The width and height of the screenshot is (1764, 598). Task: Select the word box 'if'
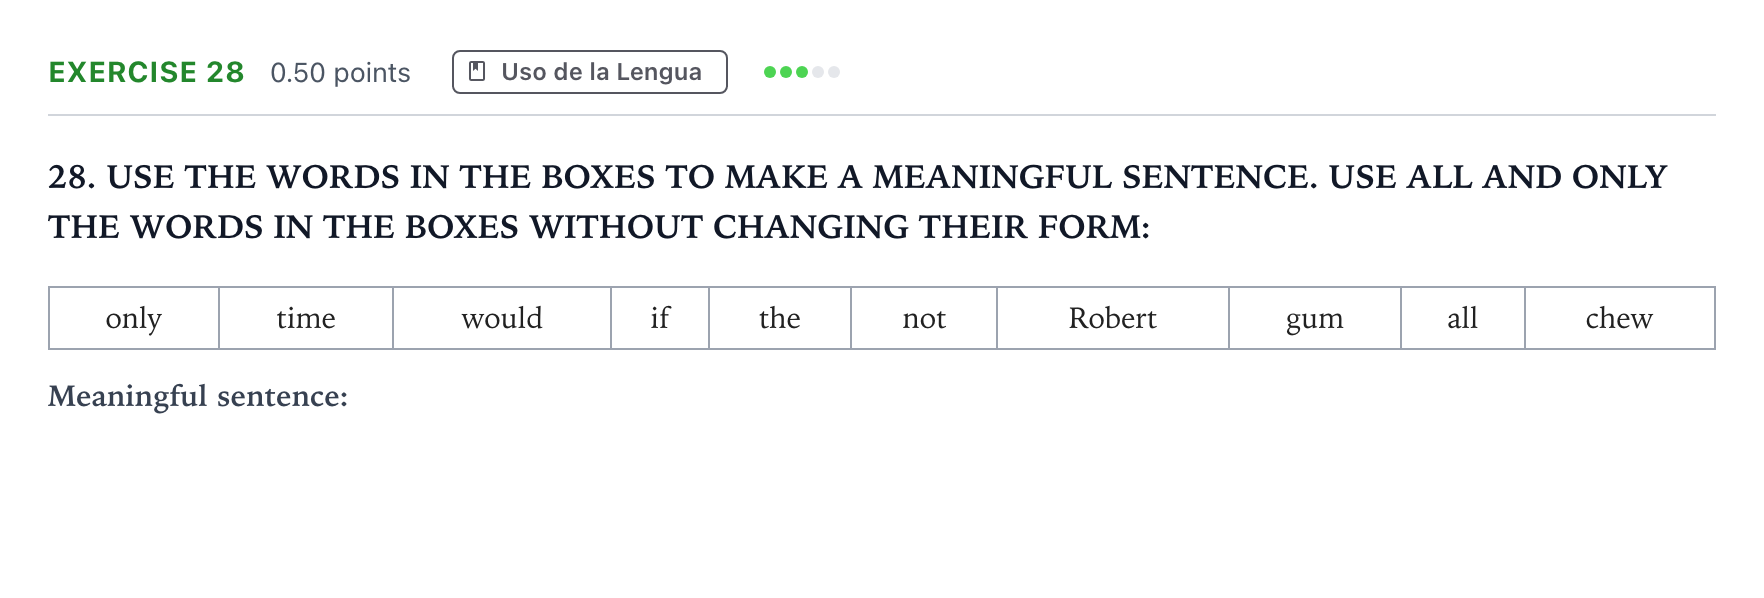pyautogui.click(x=660, y=318)
